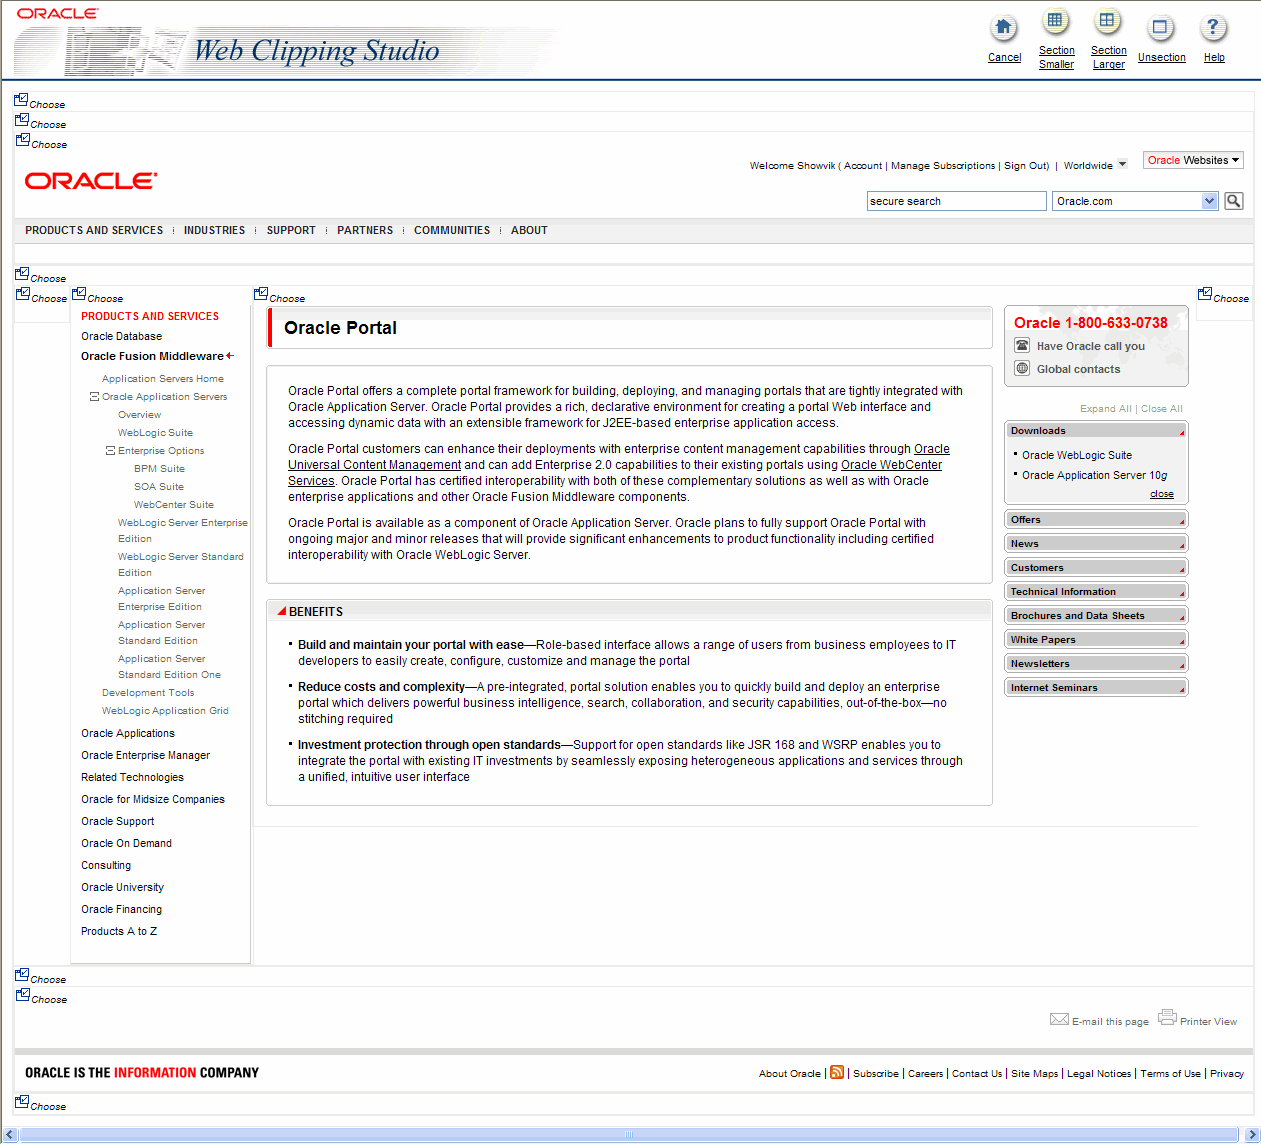
Task: Click the Sign Out link
Action: [x=1024, y=165]
